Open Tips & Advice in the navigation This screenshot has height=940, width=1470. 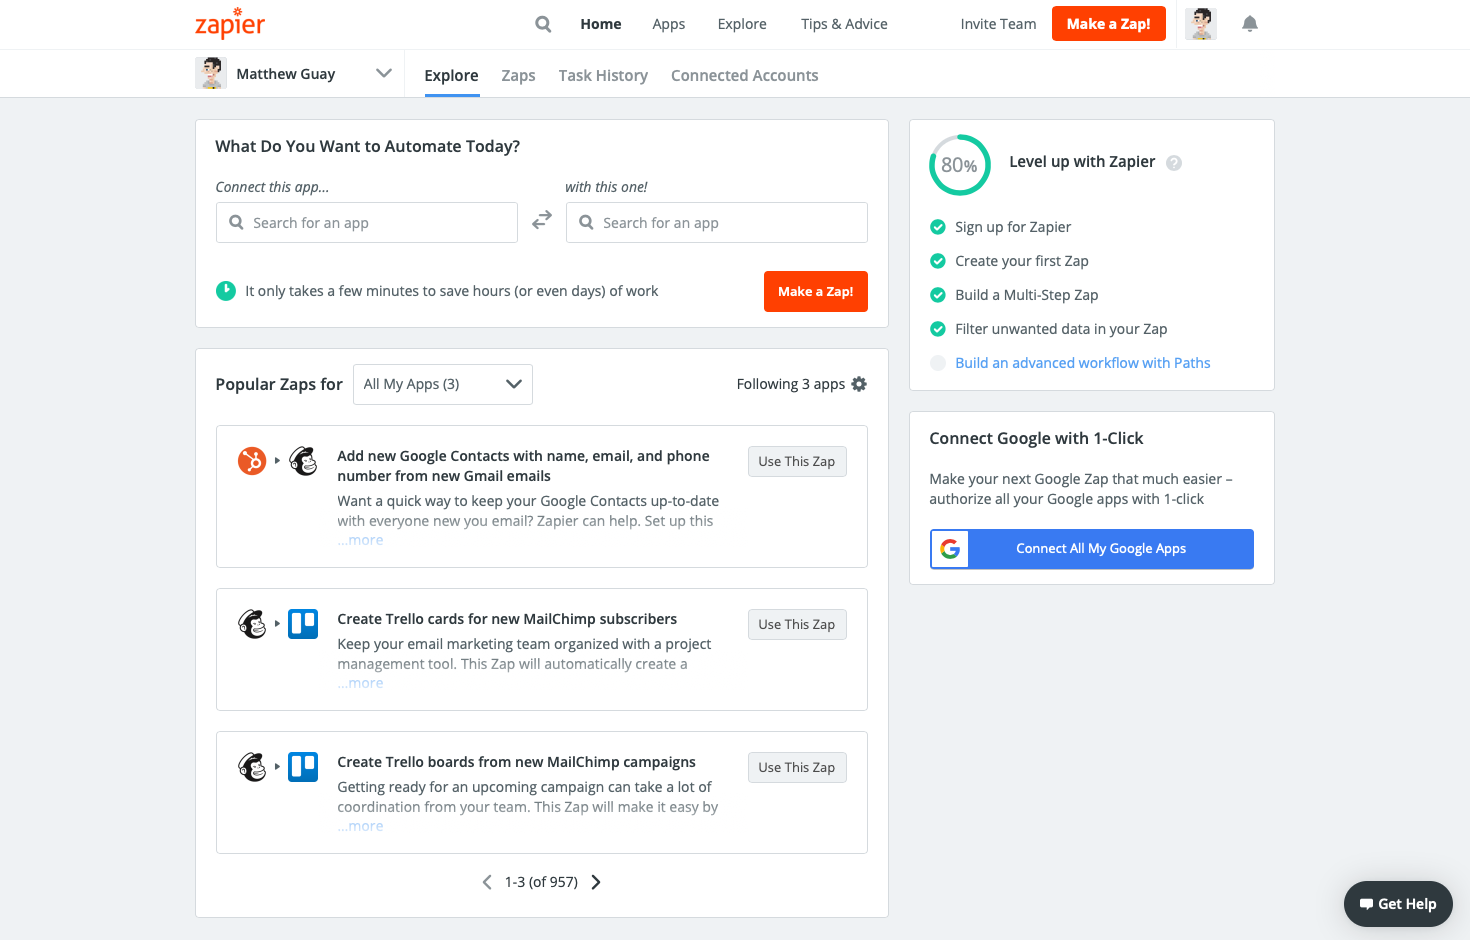[x=843, y=23]
